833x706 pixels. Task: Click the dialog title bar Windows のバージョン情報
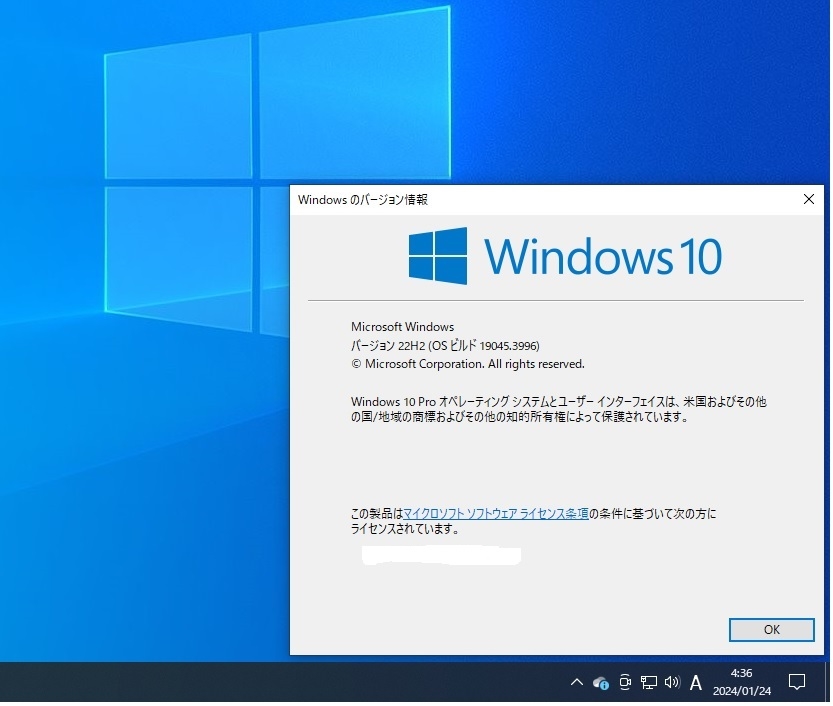pos(364,200)
